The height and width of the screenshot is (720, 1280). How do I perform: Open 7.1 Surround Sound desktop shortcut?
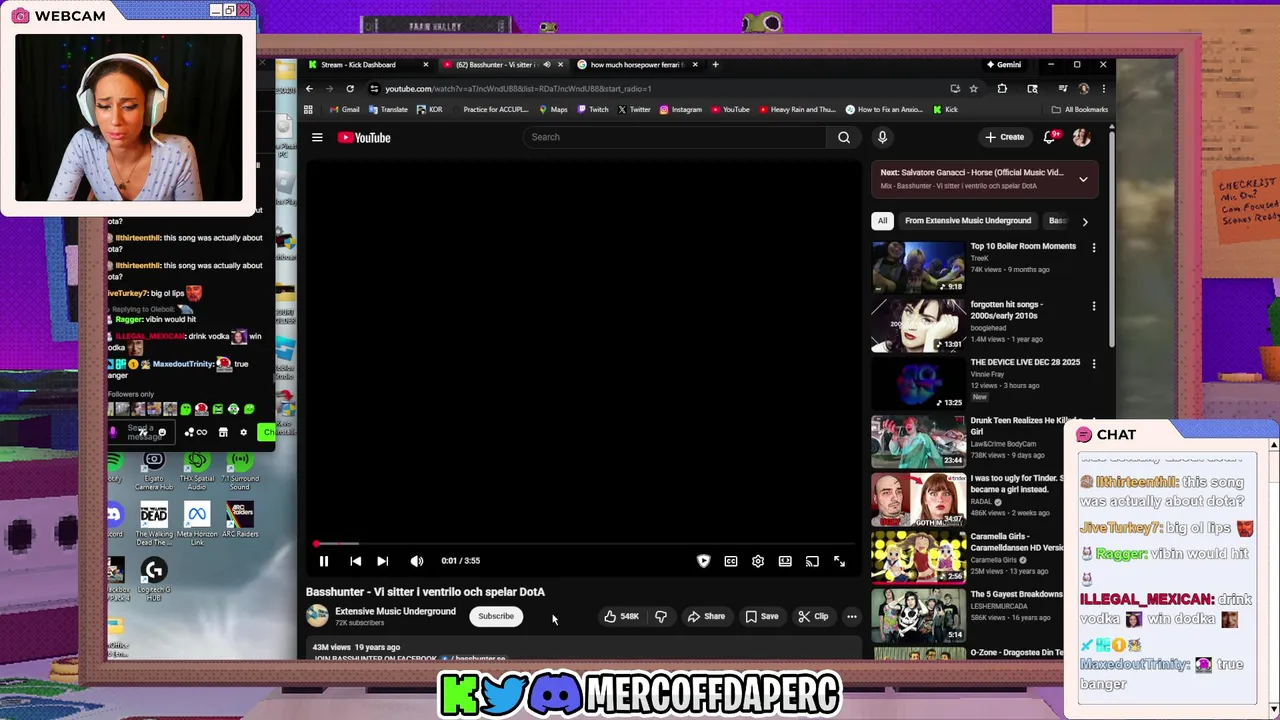tap(239, 471)
